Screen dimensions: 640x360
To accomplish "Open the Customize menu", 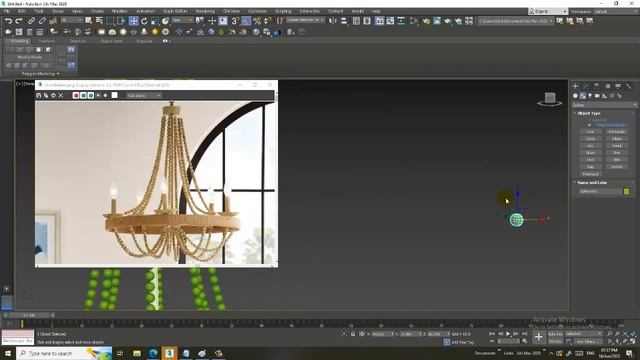I will tap(257, 11).
